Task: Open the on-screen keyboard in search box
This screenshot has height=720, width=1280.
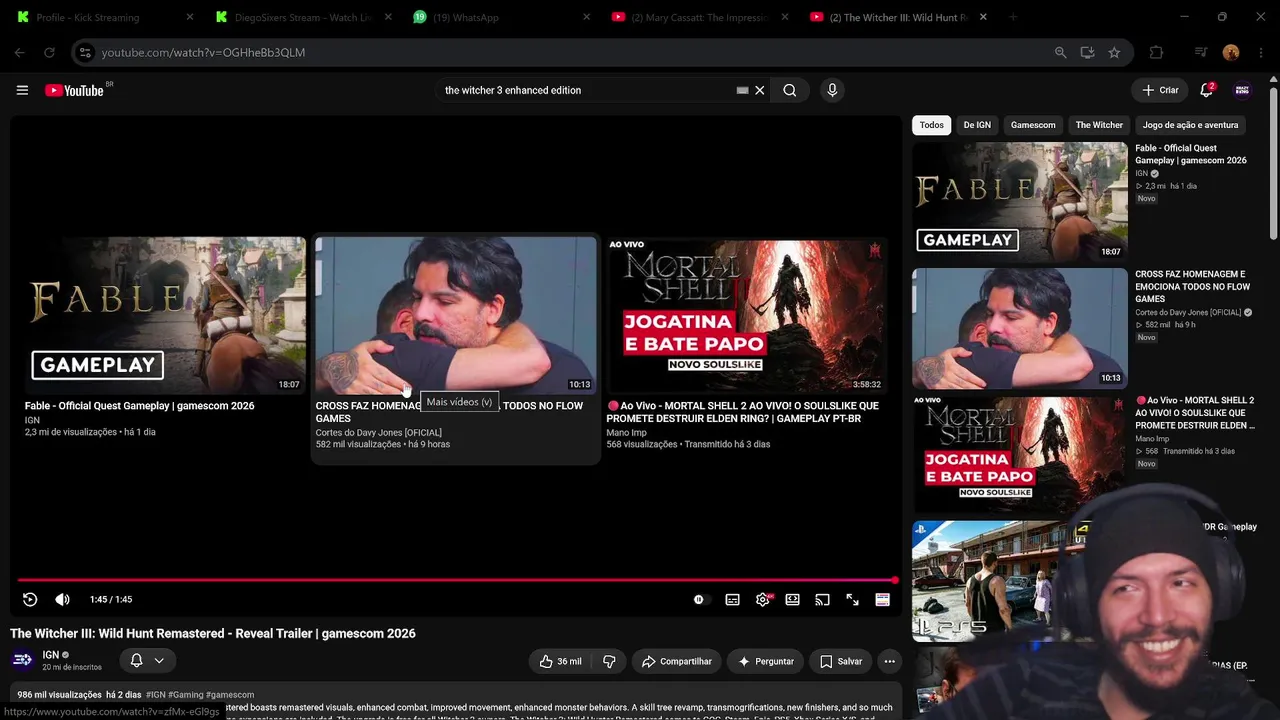Action: click(x=742, y=90)
